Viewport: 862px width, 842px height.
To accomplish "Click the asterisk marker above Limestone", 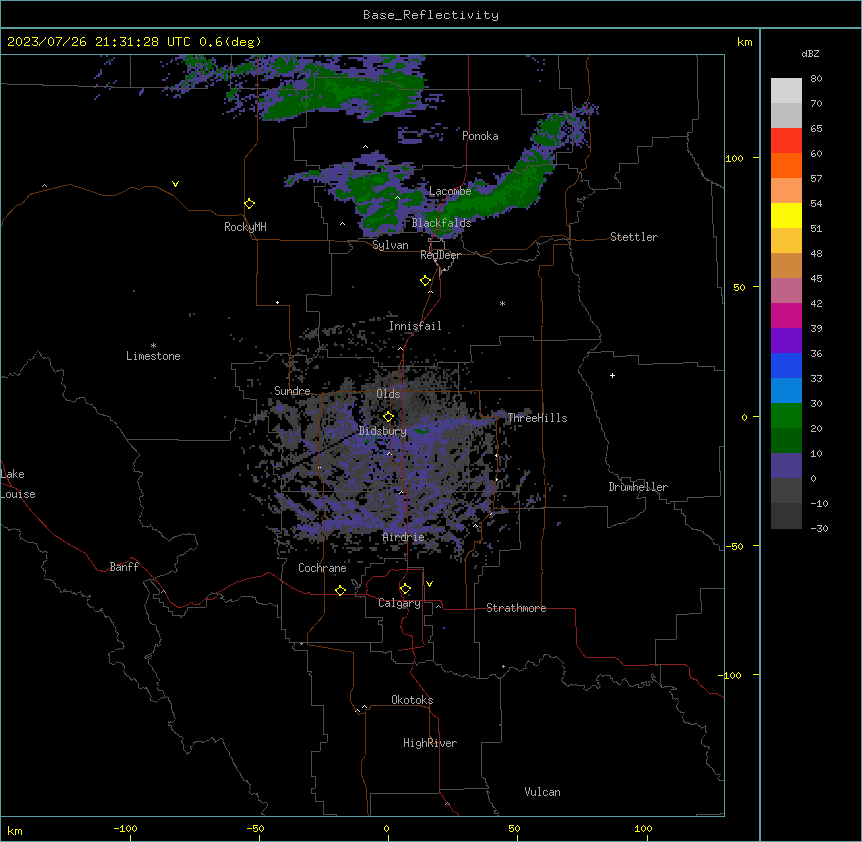I will (x=153, y=346).
